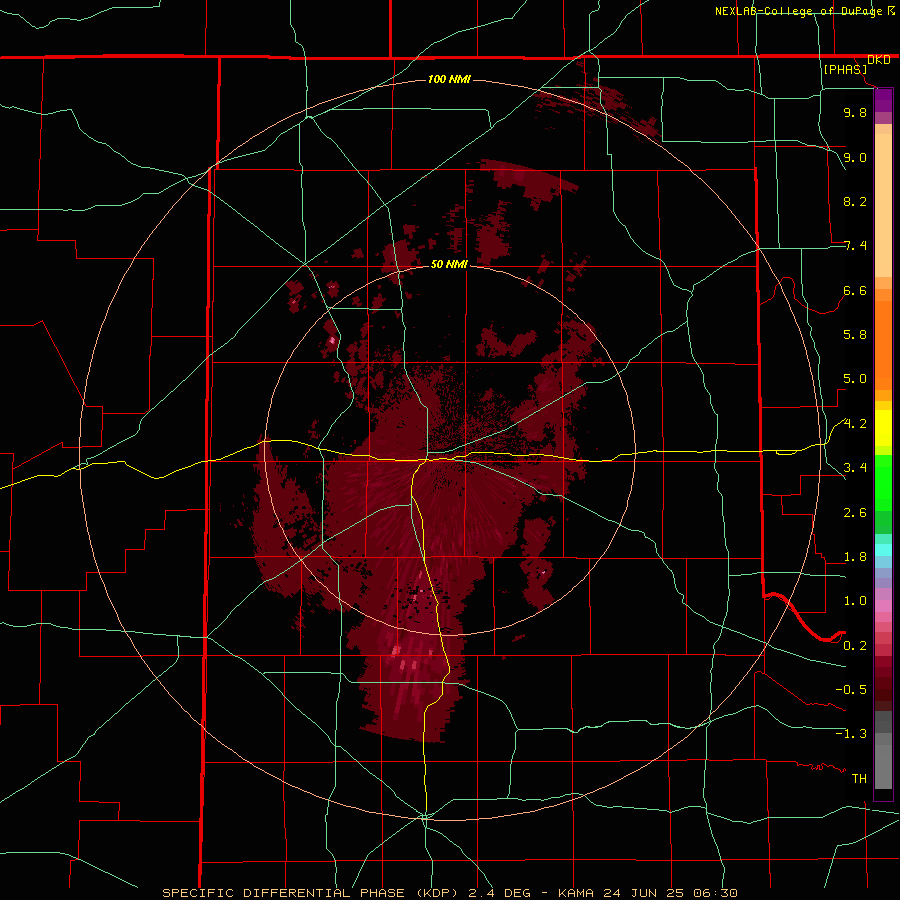Click the -0.5 color scale value
This screenshot has width=900, height=900.
tap(851, 690)
